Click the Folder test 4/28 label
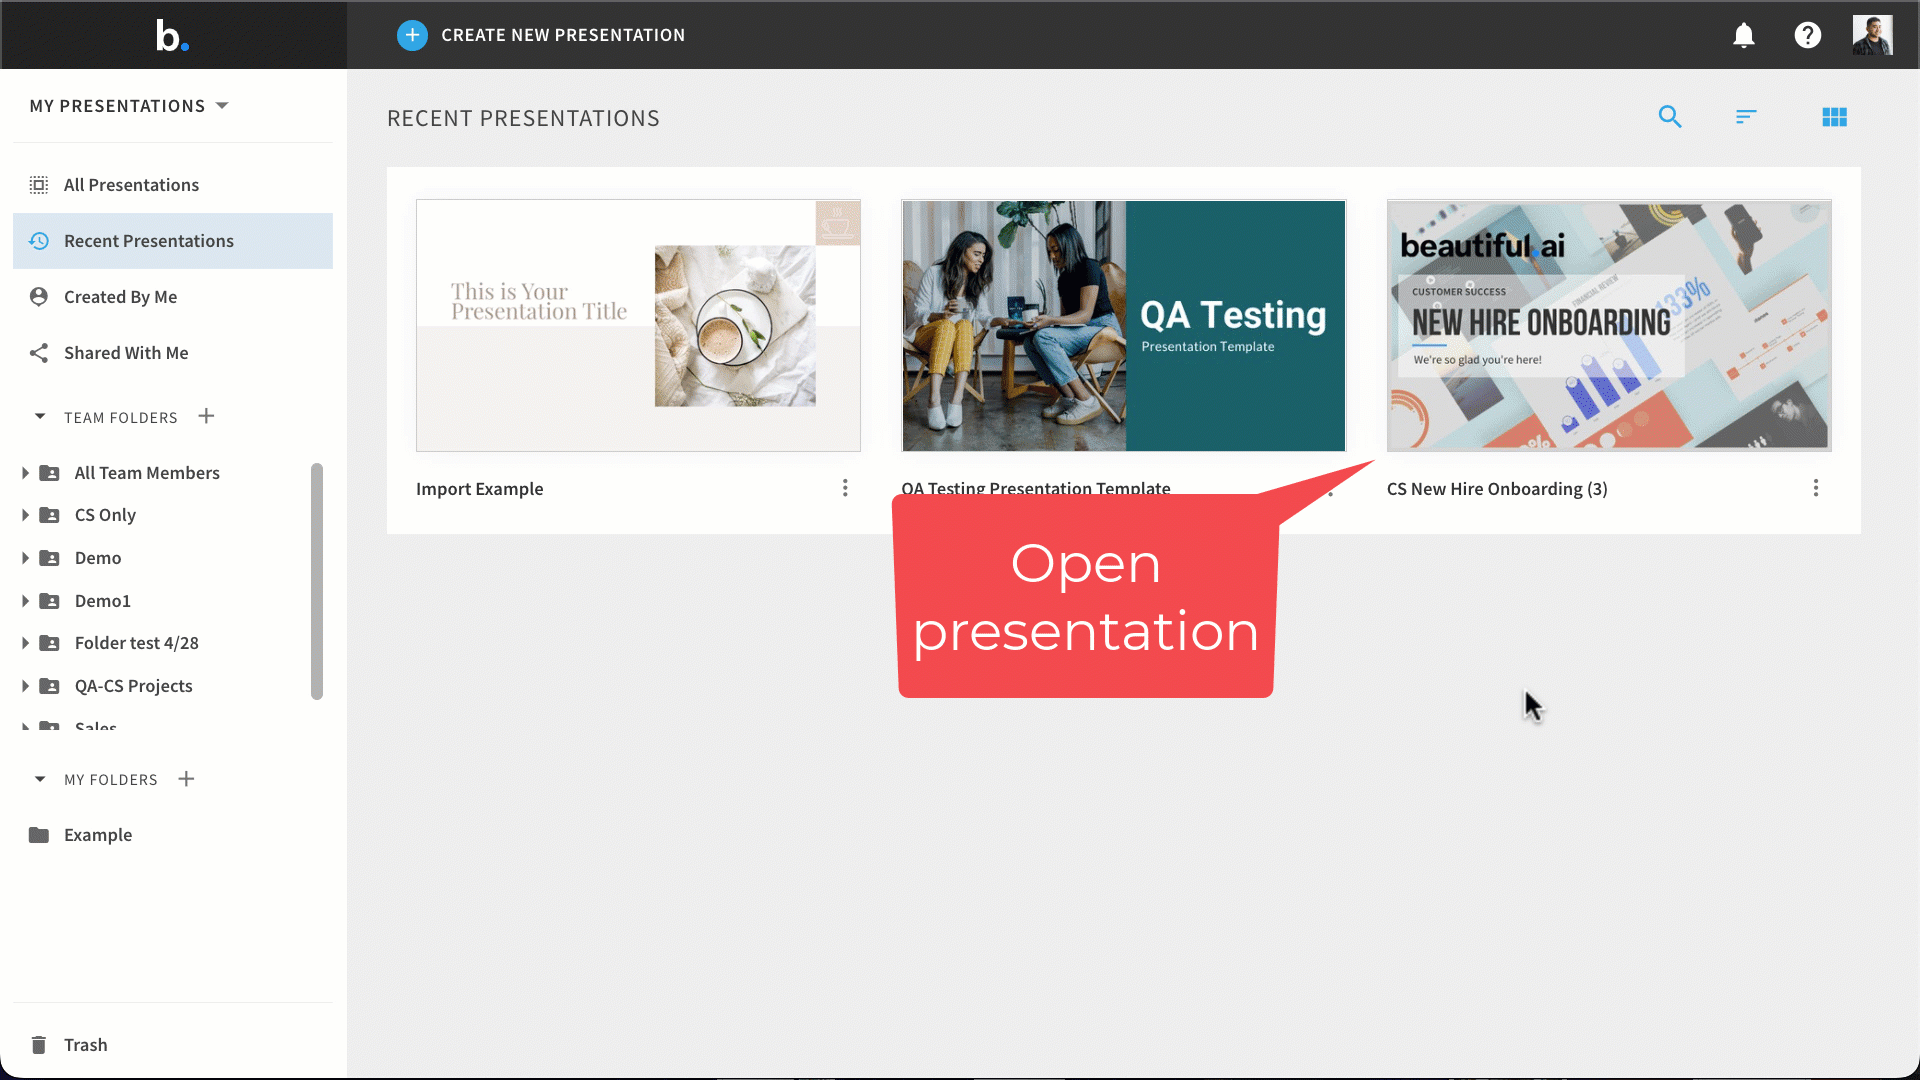This screenshot has width=1920, height=1080. 137,643
